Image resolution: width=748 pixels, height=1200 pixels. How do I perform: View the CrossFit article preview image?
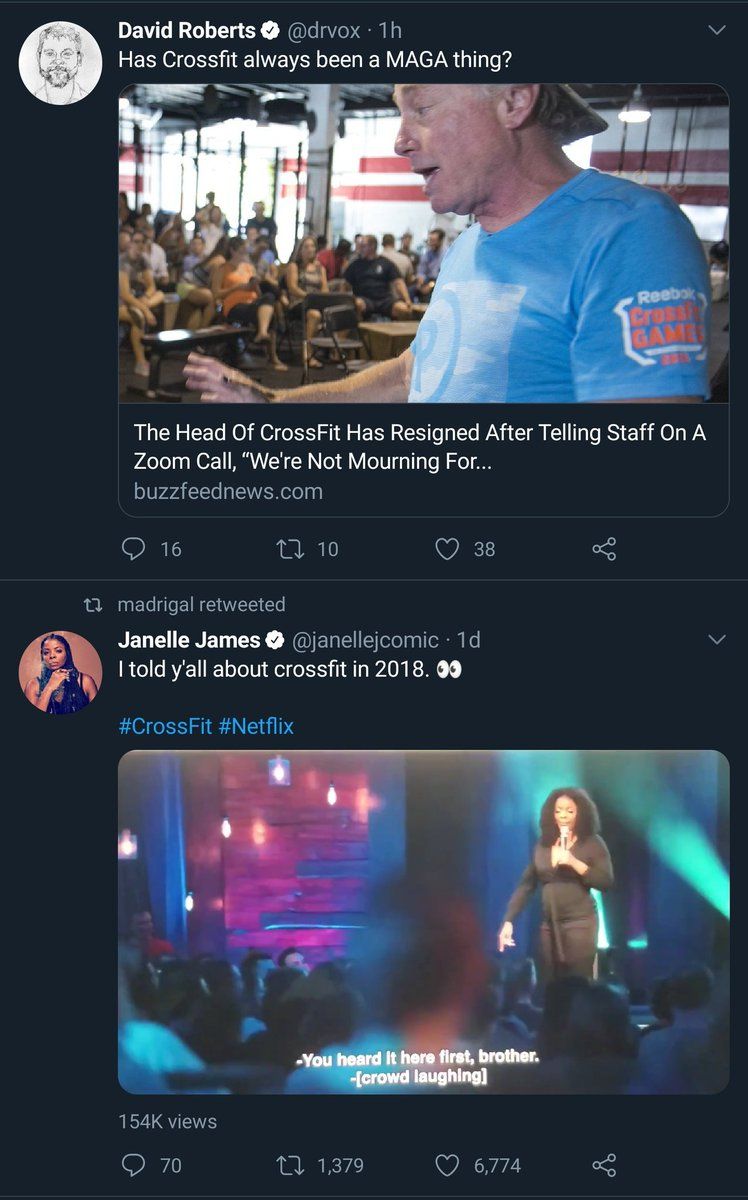[423, 243]
